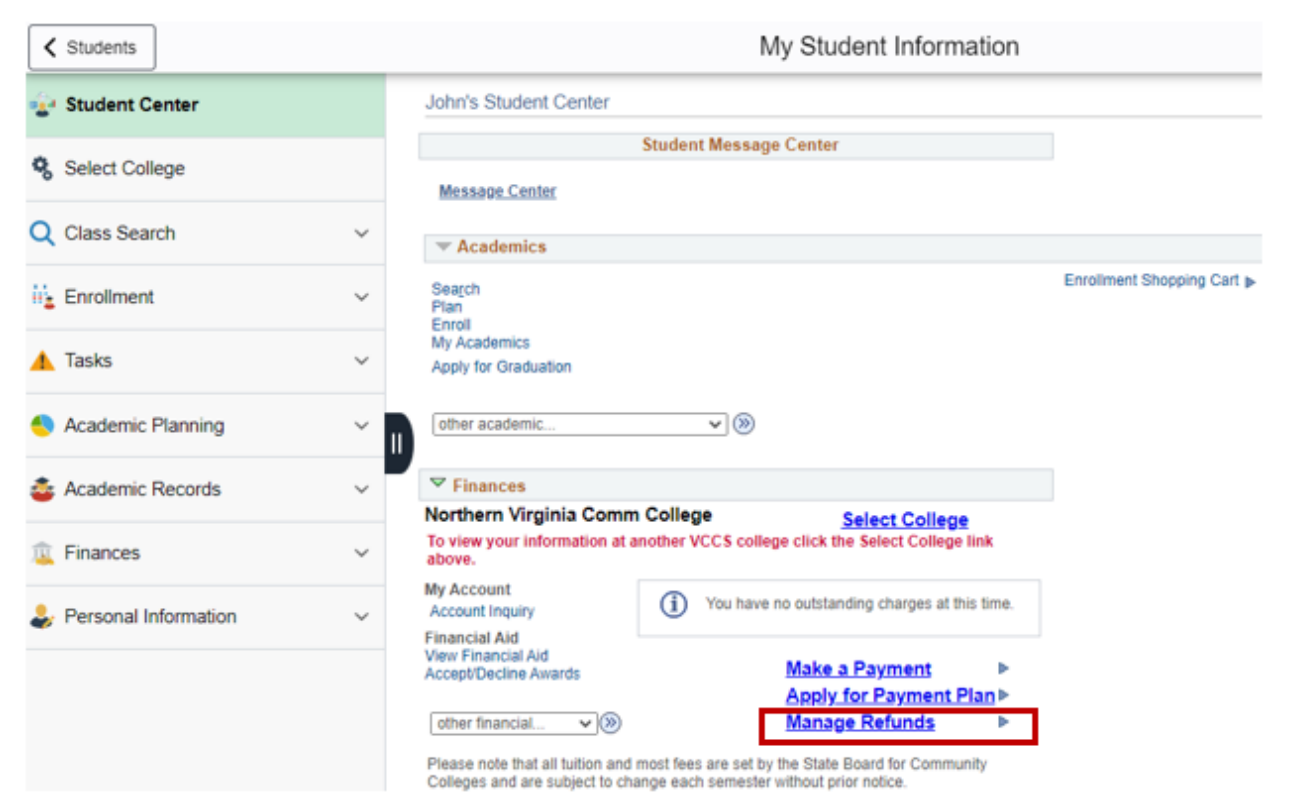Click the Students back button
Viewport: 1306px width, 809px height.
[x=90, y=46]
